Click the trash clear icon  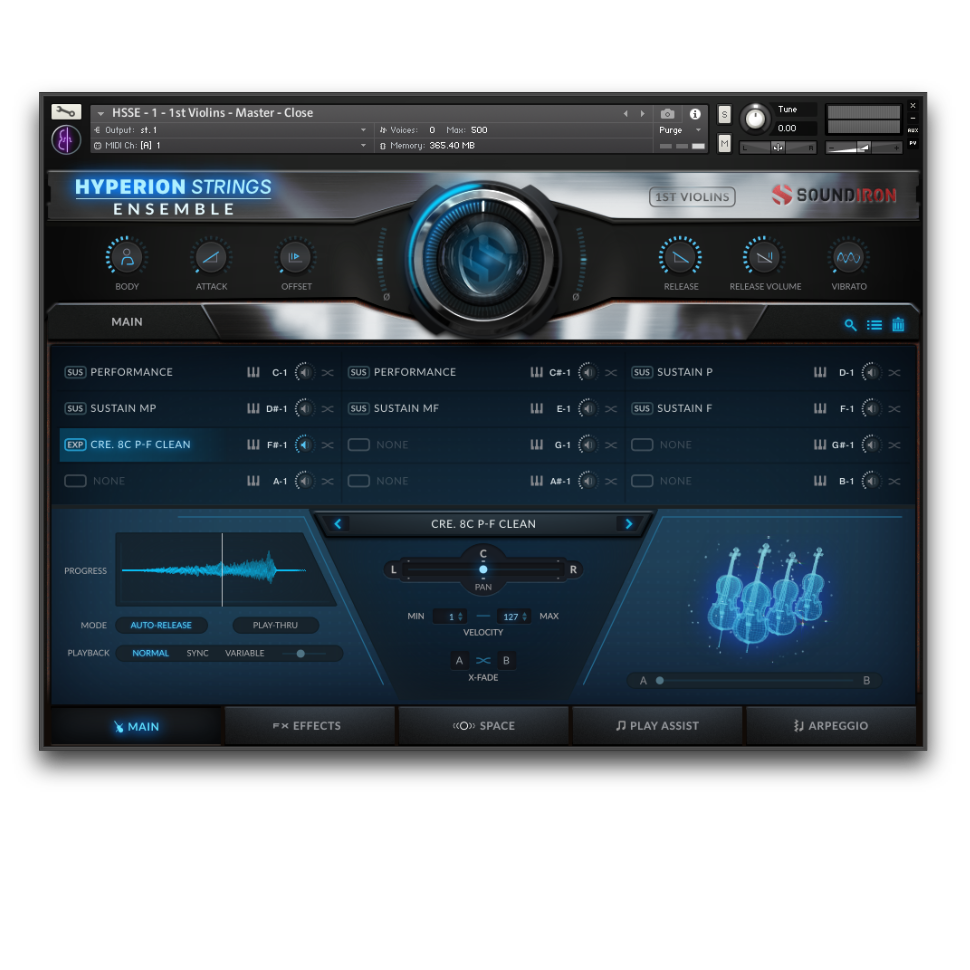[x=898, y=325]
